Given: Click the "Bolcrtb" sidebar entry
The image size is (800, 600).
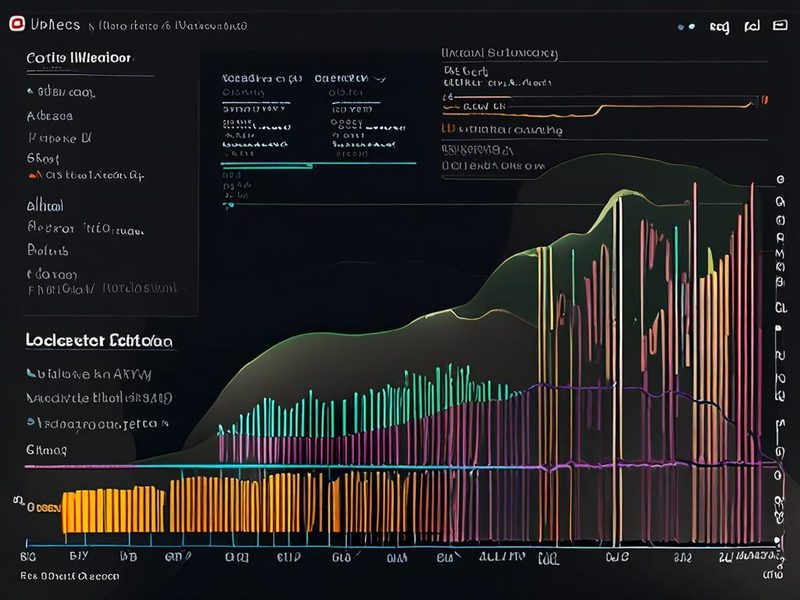Looking at the screenshot, I should (x=47, y=251).
